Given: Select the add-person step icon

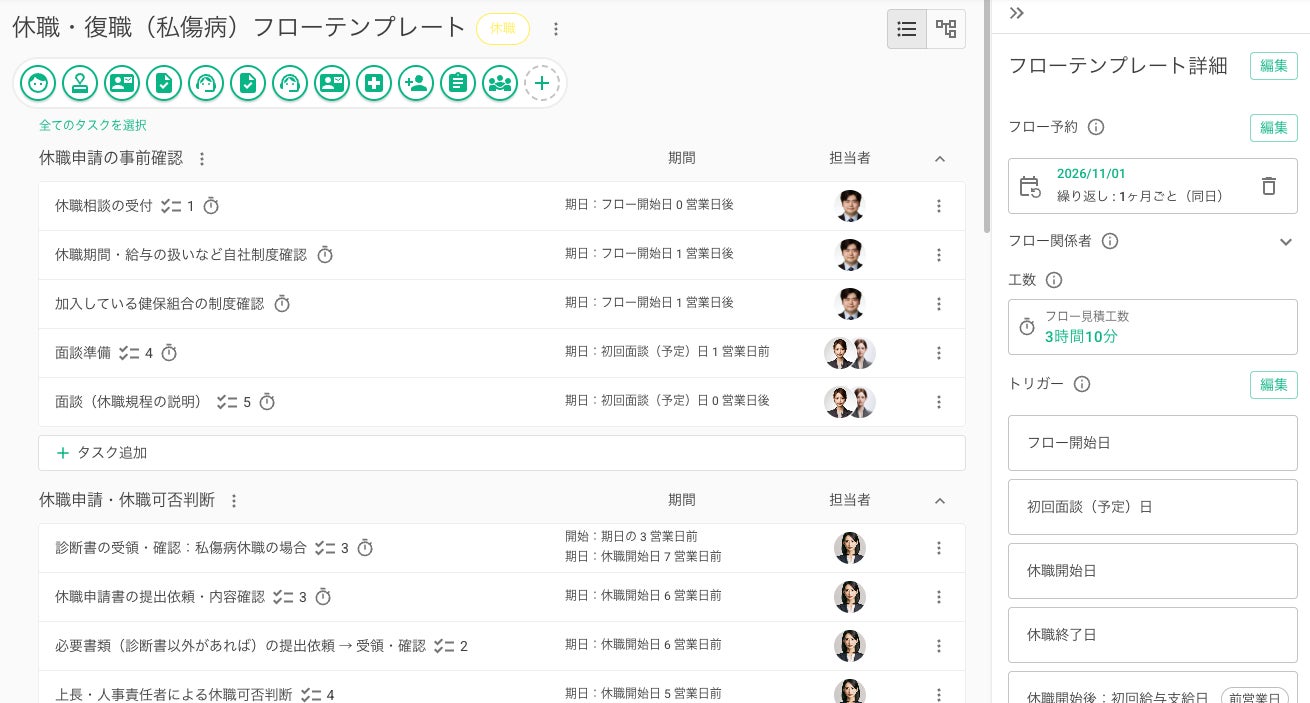Looking at the screenshot, I should click(416, 83).
